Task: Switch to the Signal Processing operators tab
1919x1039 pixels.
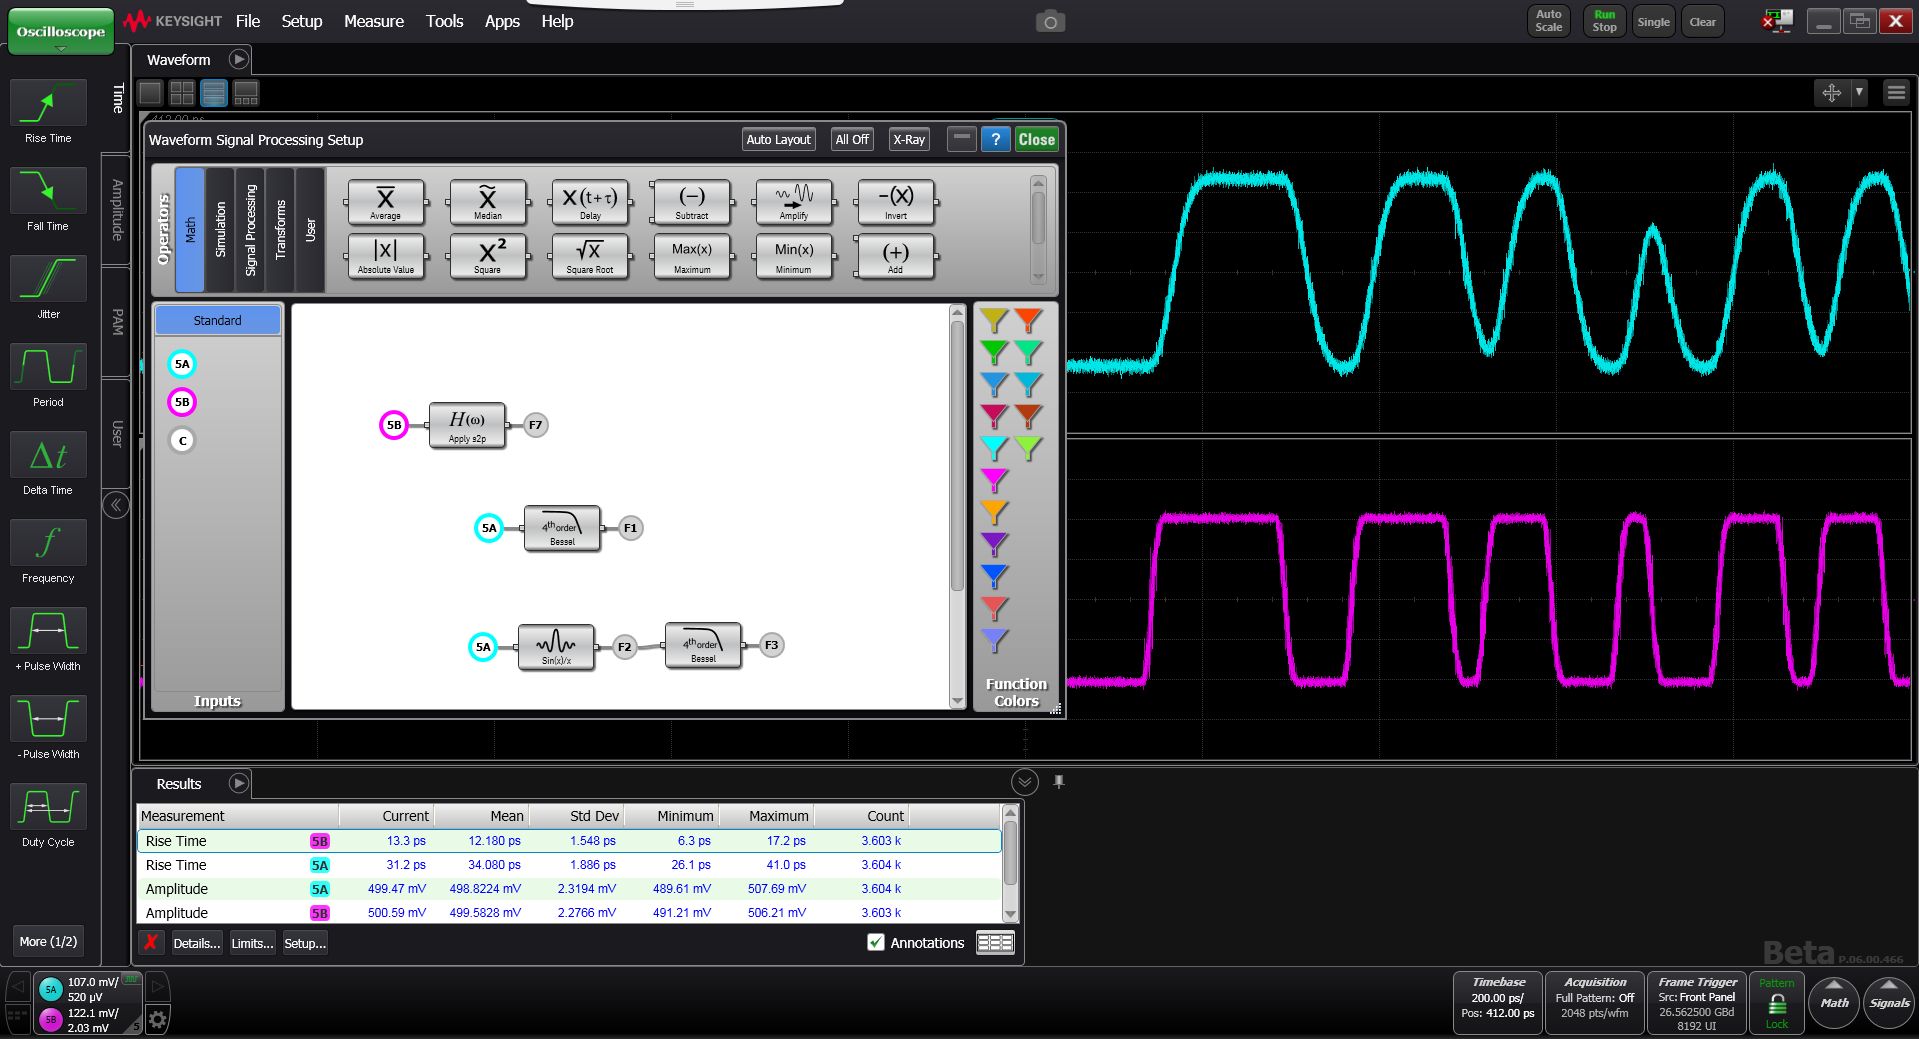Action: [250, 230]
